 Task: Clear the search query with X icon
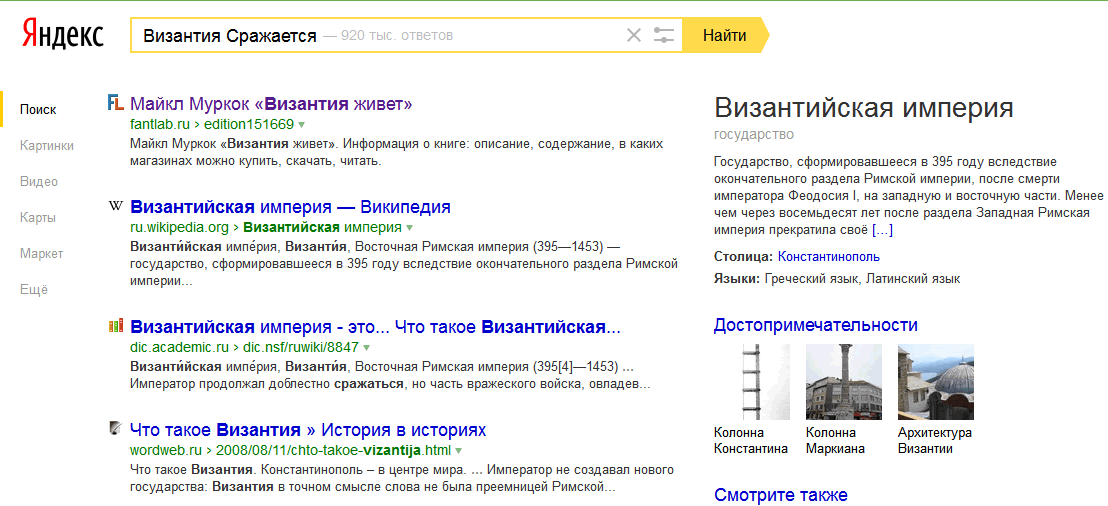634,35
